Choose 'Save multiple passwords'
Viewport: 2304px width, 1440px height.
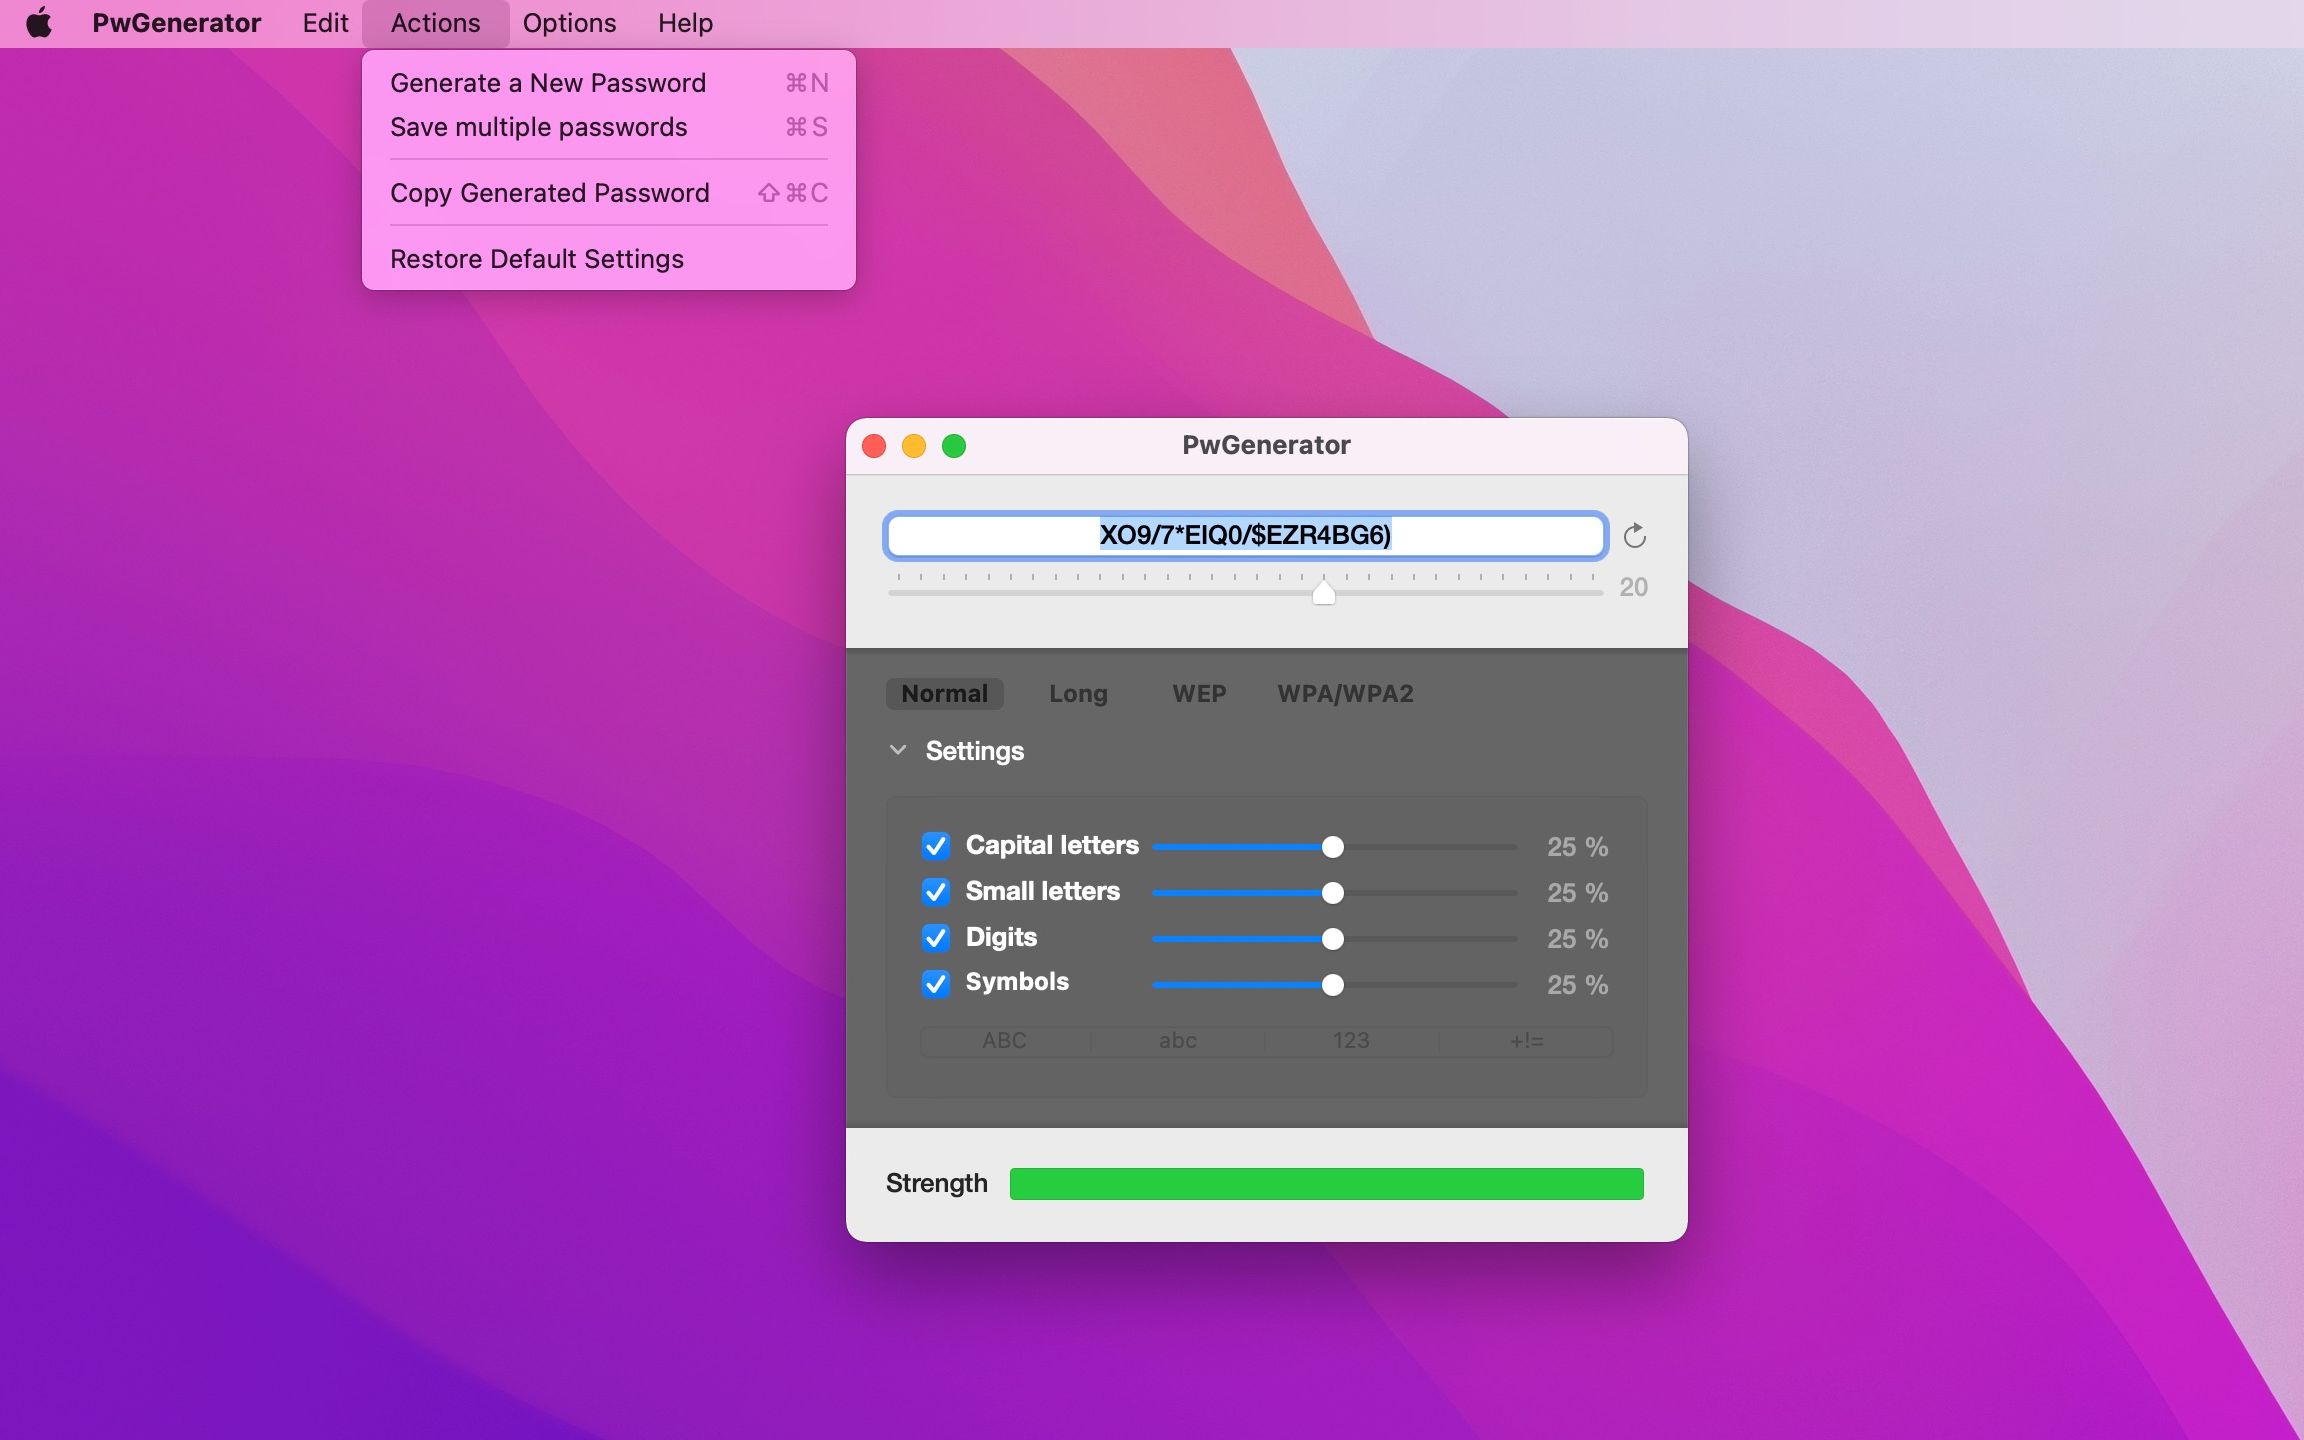click(538, 127)
